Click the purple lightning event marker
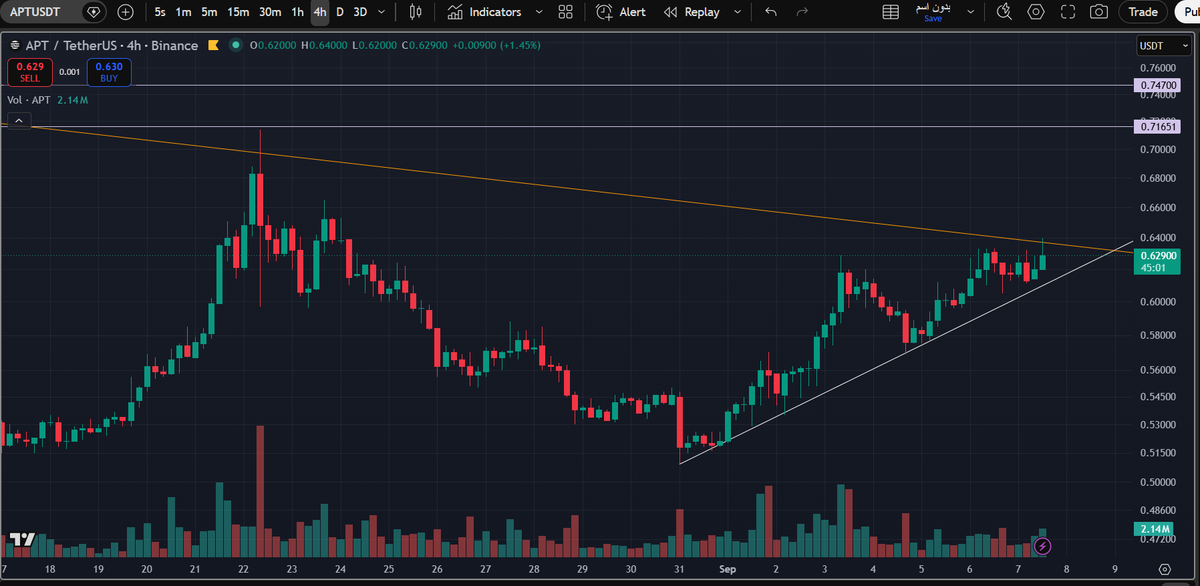The height and width of the screenshot is (586, 1200). click(1043, 546)
